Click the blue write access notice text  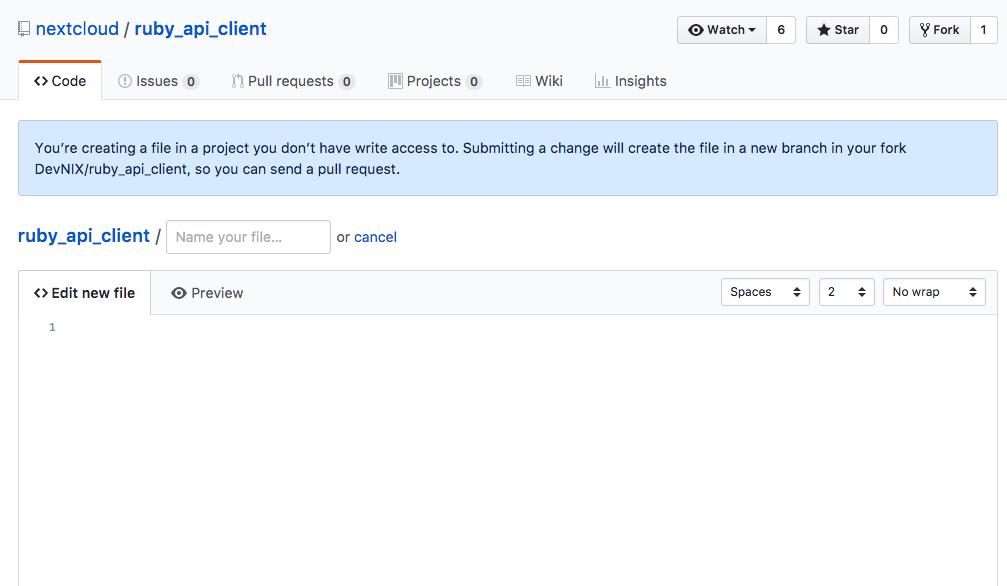pyautogui.click(x=470, y=159)
